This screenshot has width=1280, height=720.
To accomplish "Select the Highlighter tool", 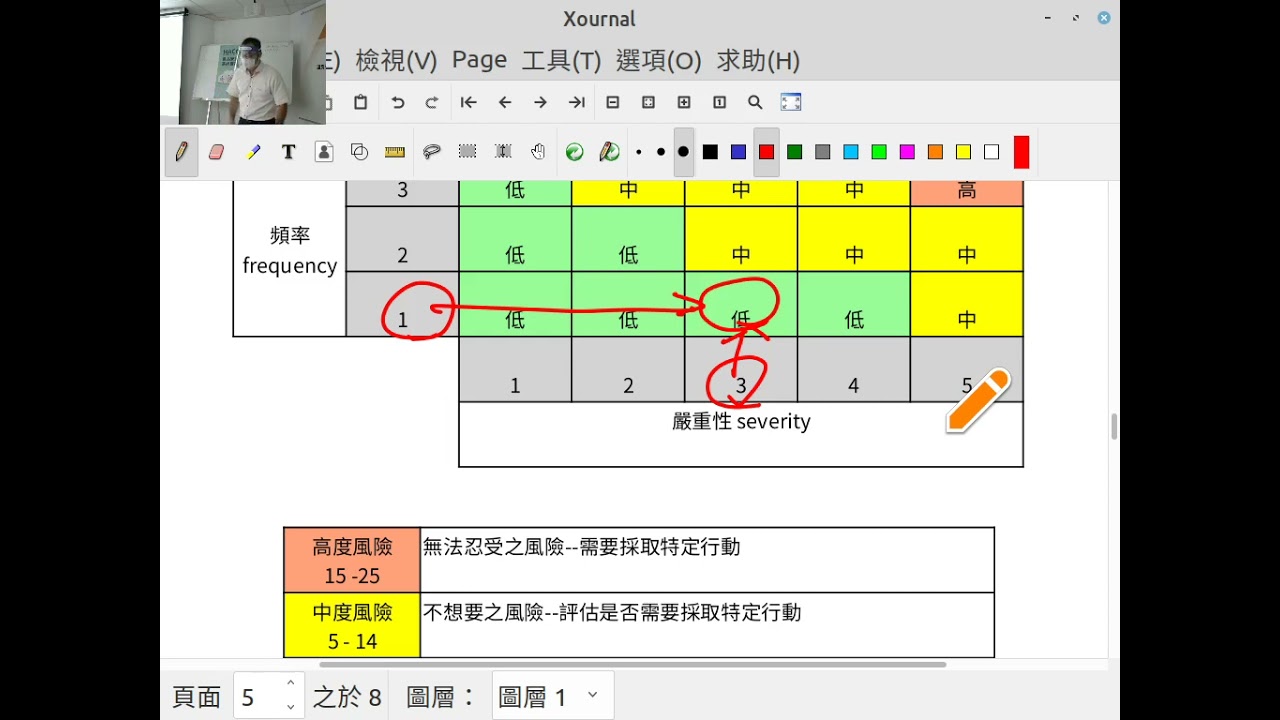I will coord(253,152).
